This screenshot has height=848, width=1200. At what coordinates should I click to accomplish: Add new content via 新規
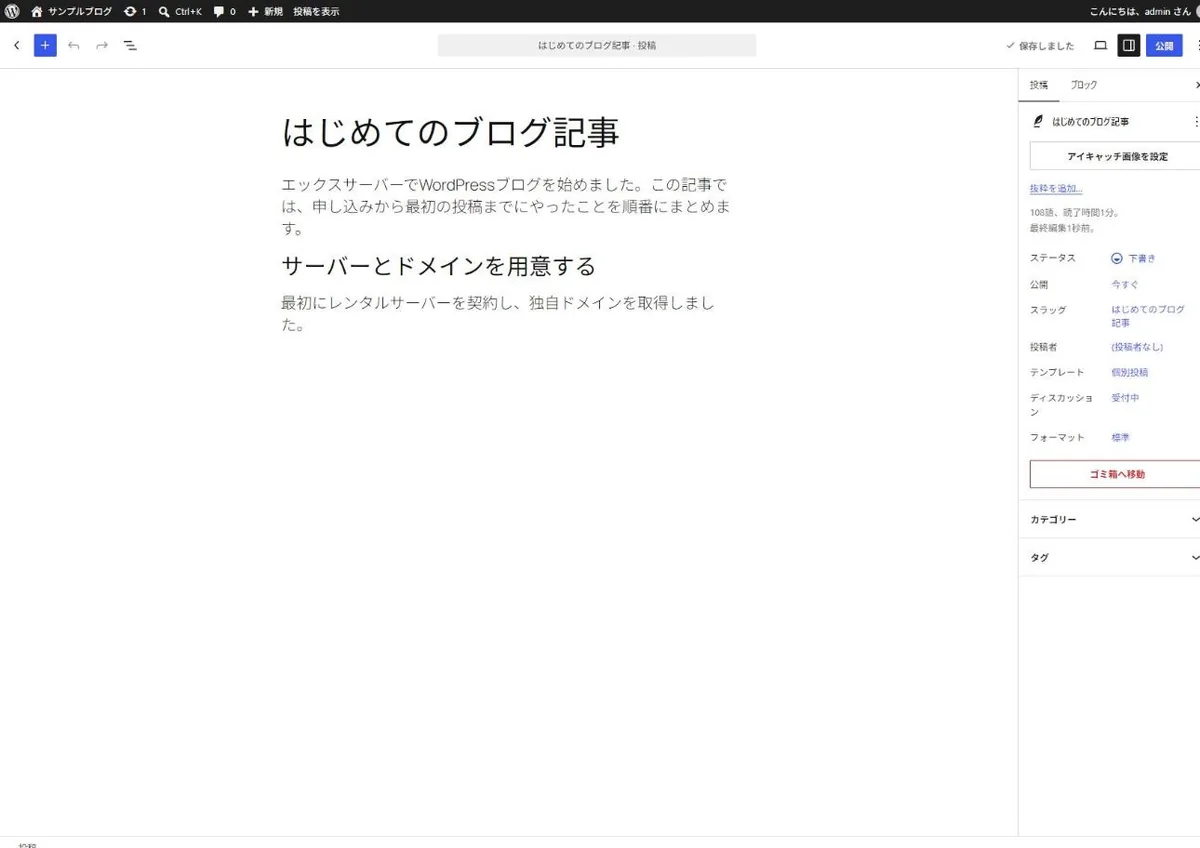click(x=266, y=11)
